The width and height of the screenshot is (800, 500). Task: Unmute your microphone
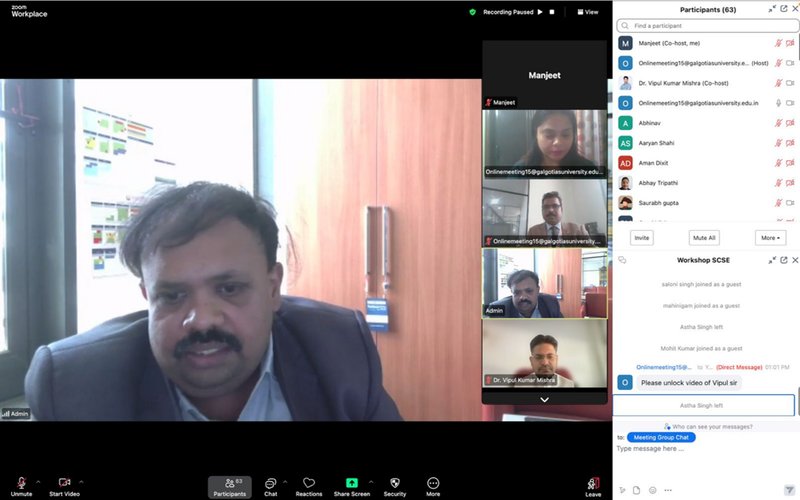click(21, 485)
